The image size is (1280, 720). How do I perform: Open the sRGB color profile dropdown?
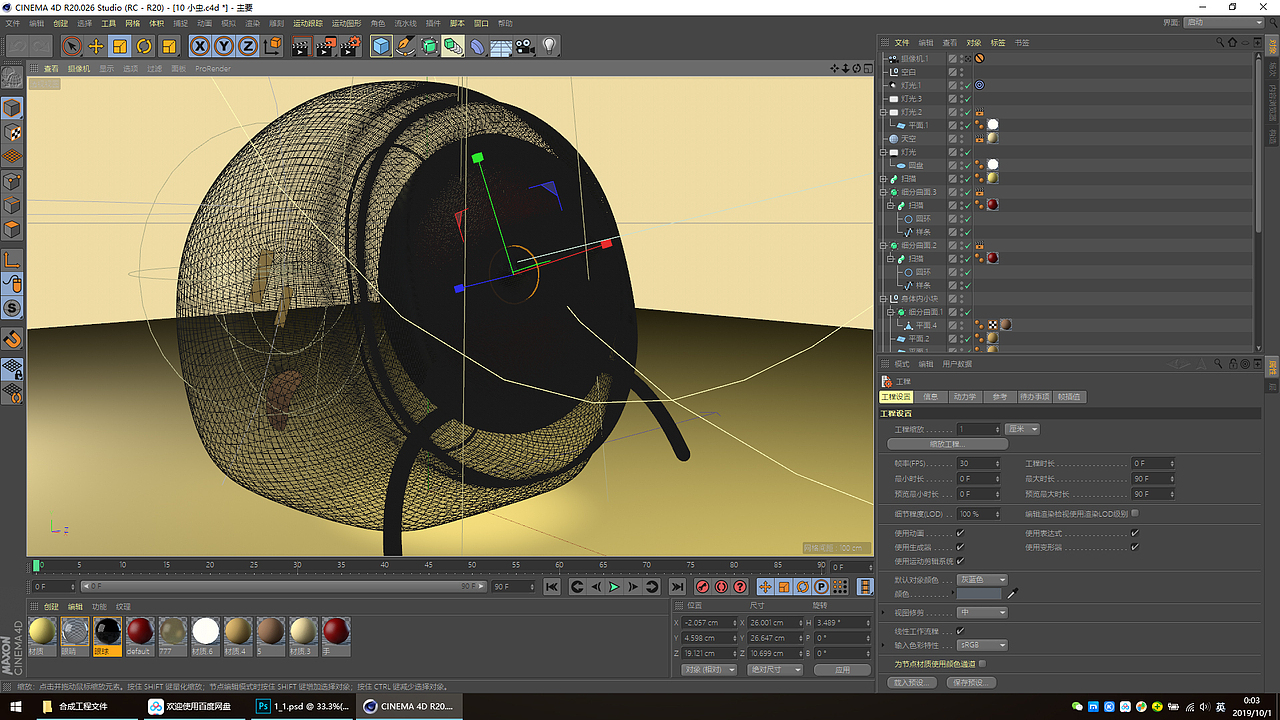(x=982, y=645)
